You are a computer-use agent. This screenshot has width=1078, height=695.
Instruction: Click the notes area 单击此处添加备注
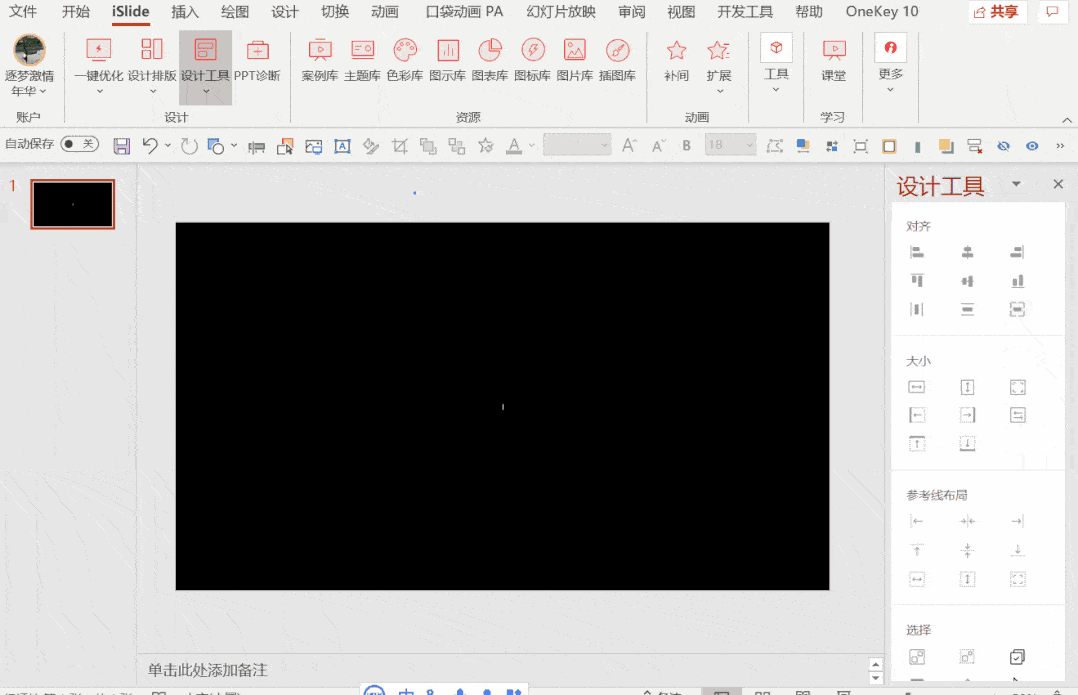pyautogui.click(x=208, y=670)
